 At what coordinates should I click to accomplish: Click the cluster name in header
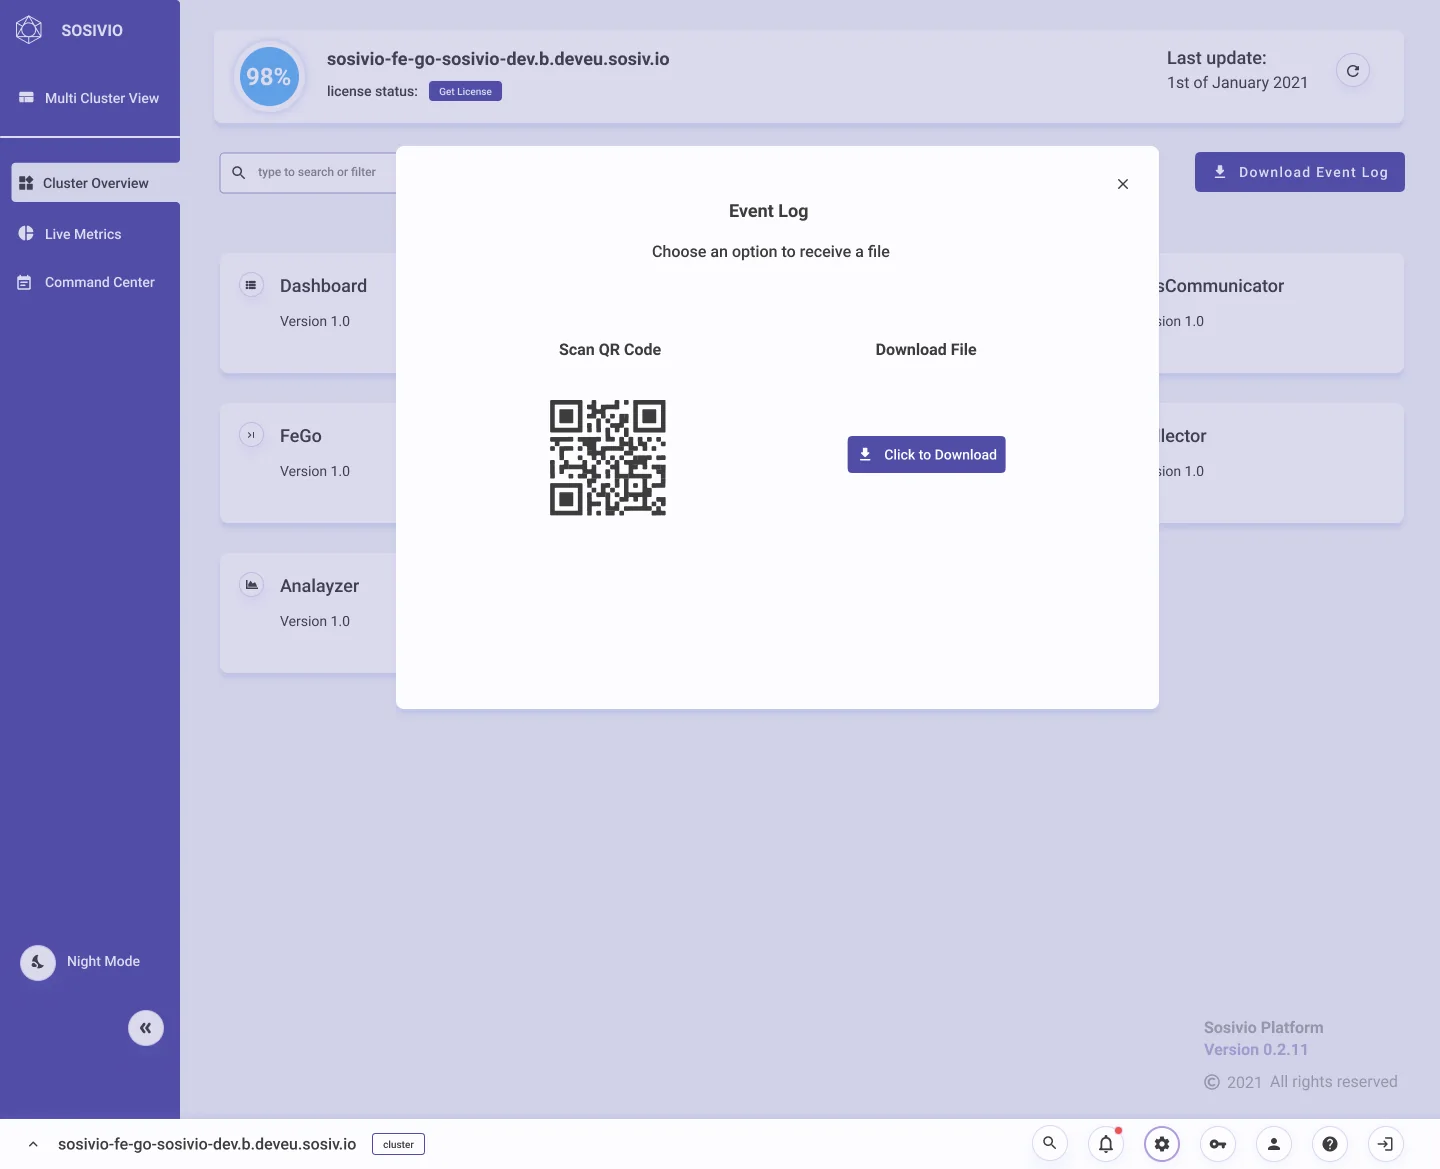pyautogui.click(x=498, y=59)
